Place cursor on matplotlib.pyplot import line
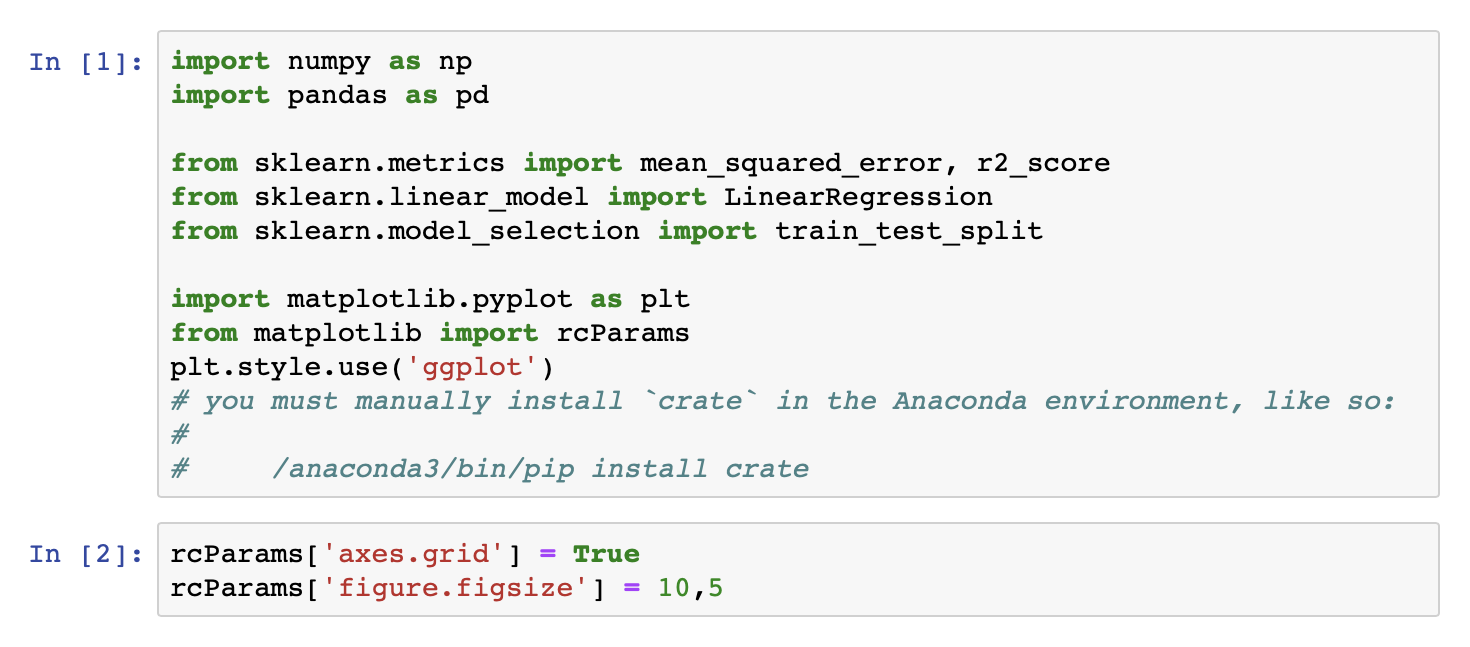1470x647 pixels. tap(430, 300)
